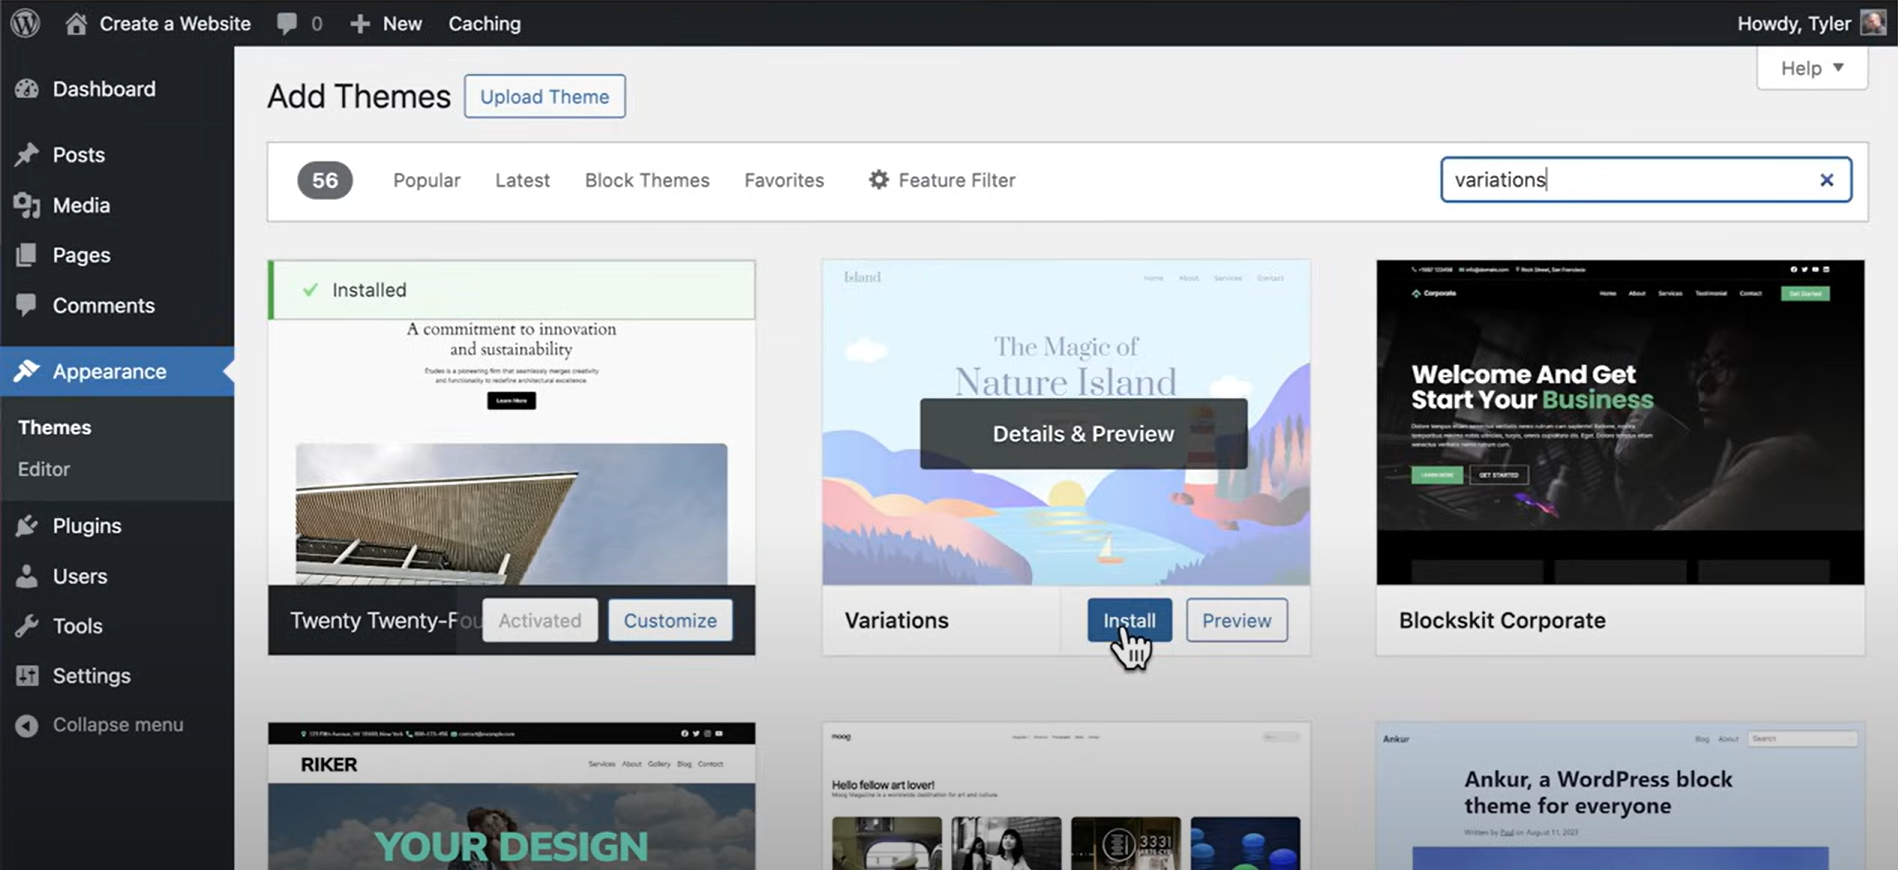This screenshot has height=870, width=1898.
Task: Click the Settings sliders icon
Action: tap(27, 676)
